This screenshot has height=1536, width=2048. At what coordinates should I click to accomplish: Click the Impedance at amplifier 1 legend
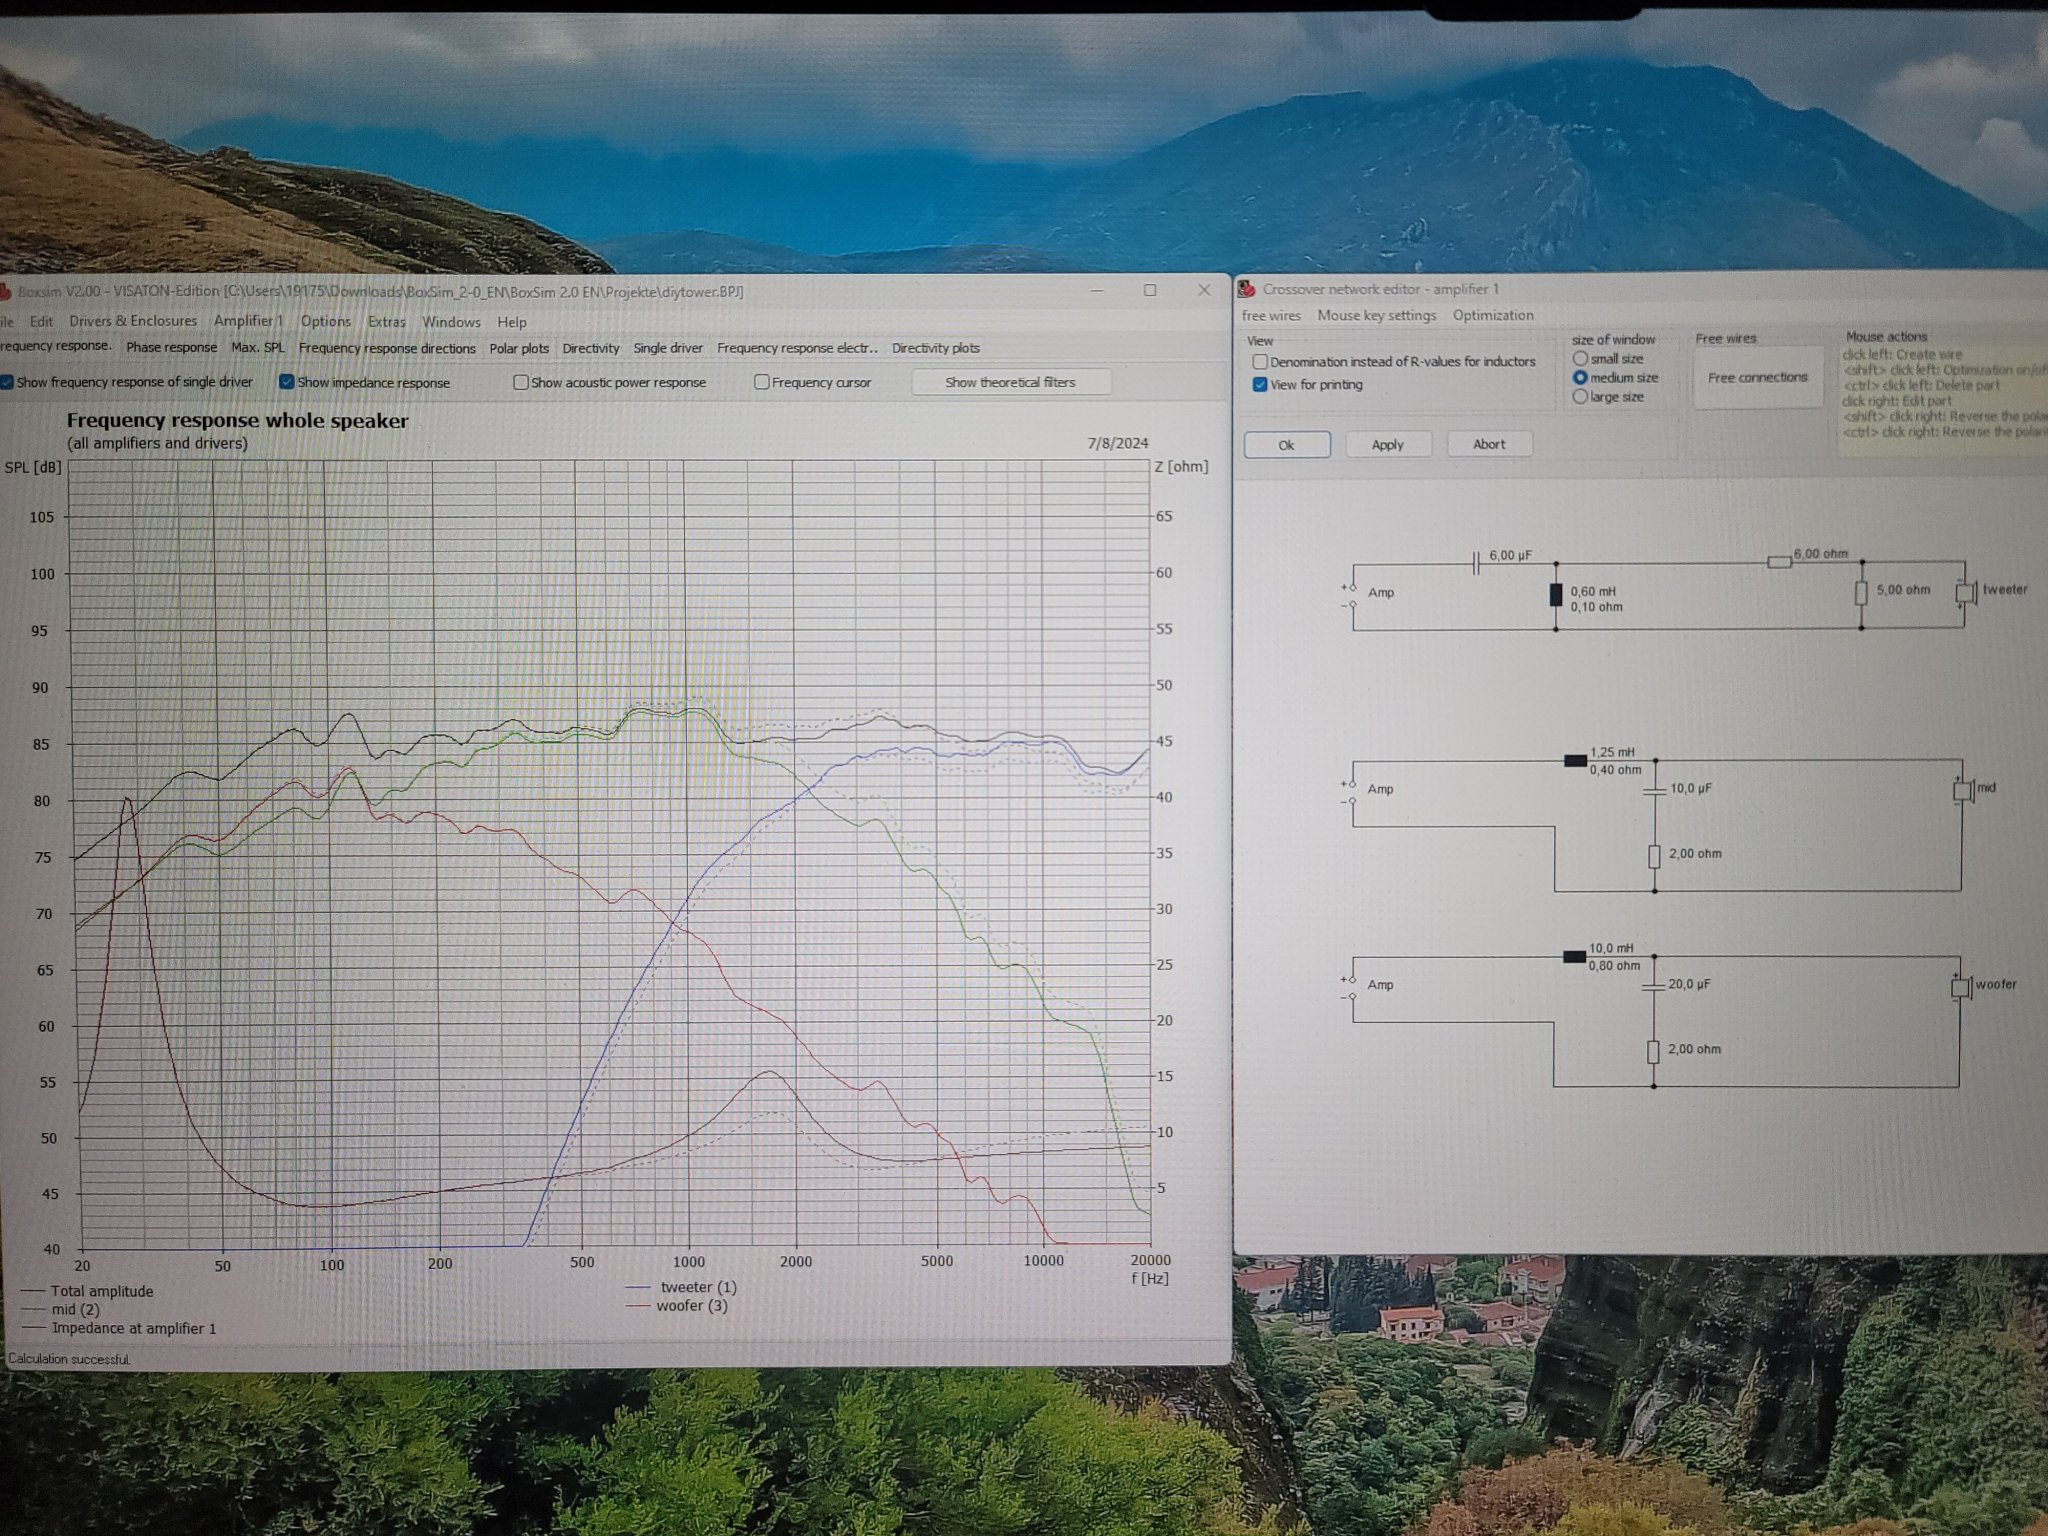(119, 1328)
